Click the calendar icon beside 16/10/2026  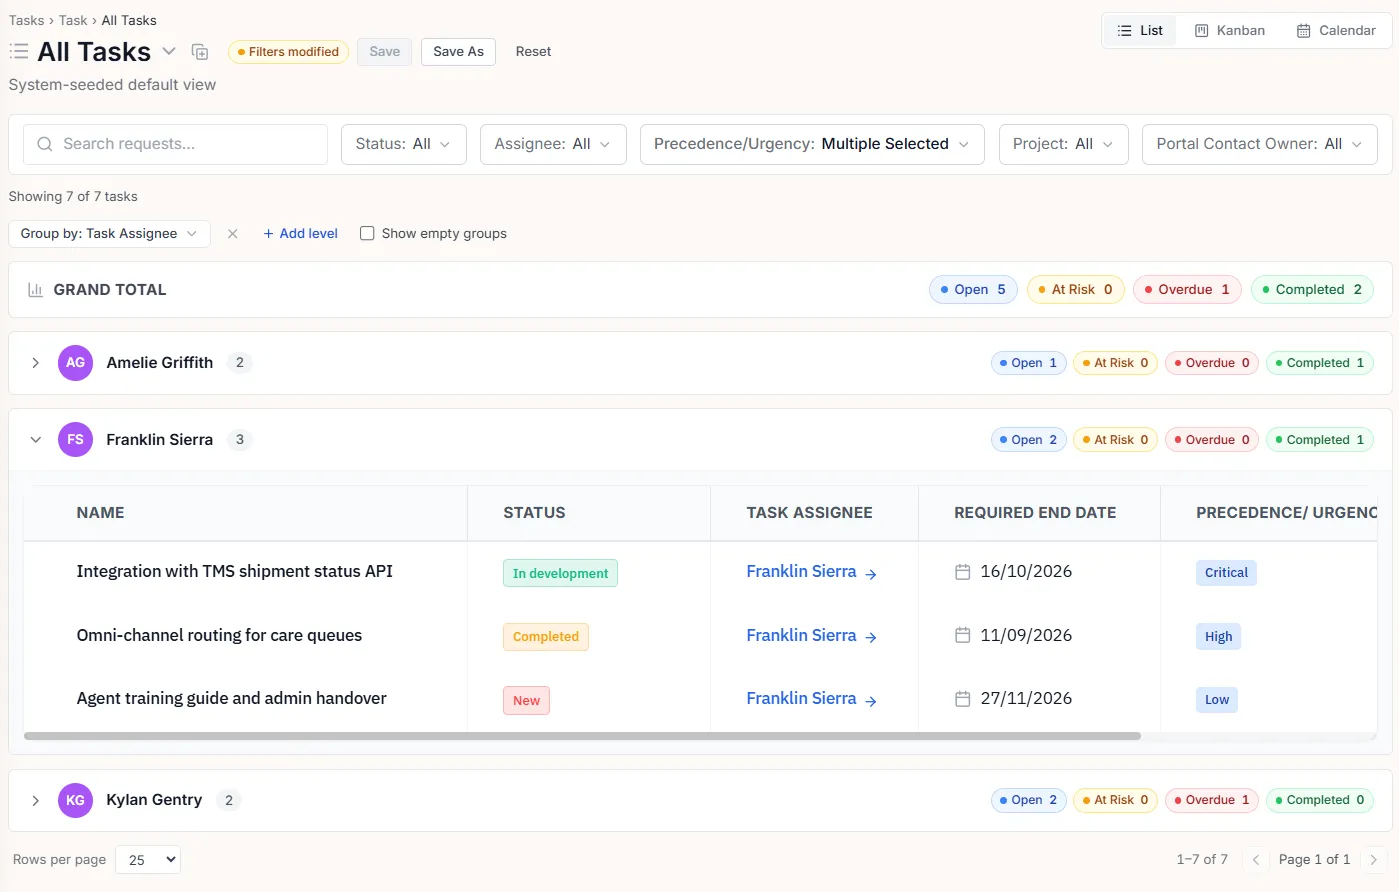pos(963,572)
